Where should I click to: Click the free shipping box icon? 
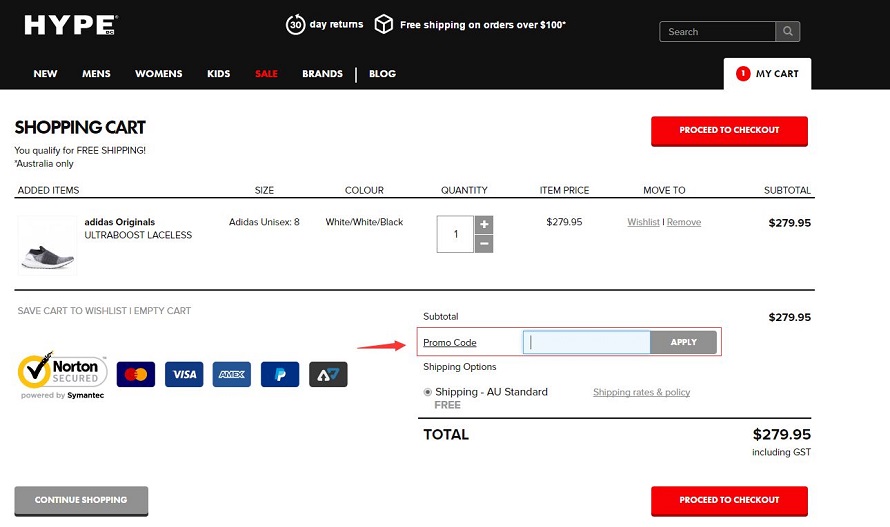pos(384,24)
